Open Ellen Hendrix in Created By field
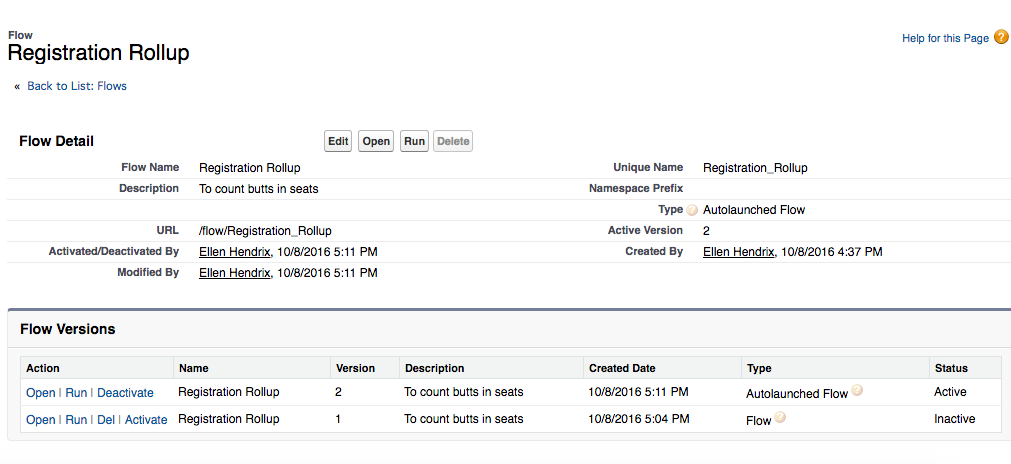Screen dimensions: 1011x464 (x=739, y=251)
